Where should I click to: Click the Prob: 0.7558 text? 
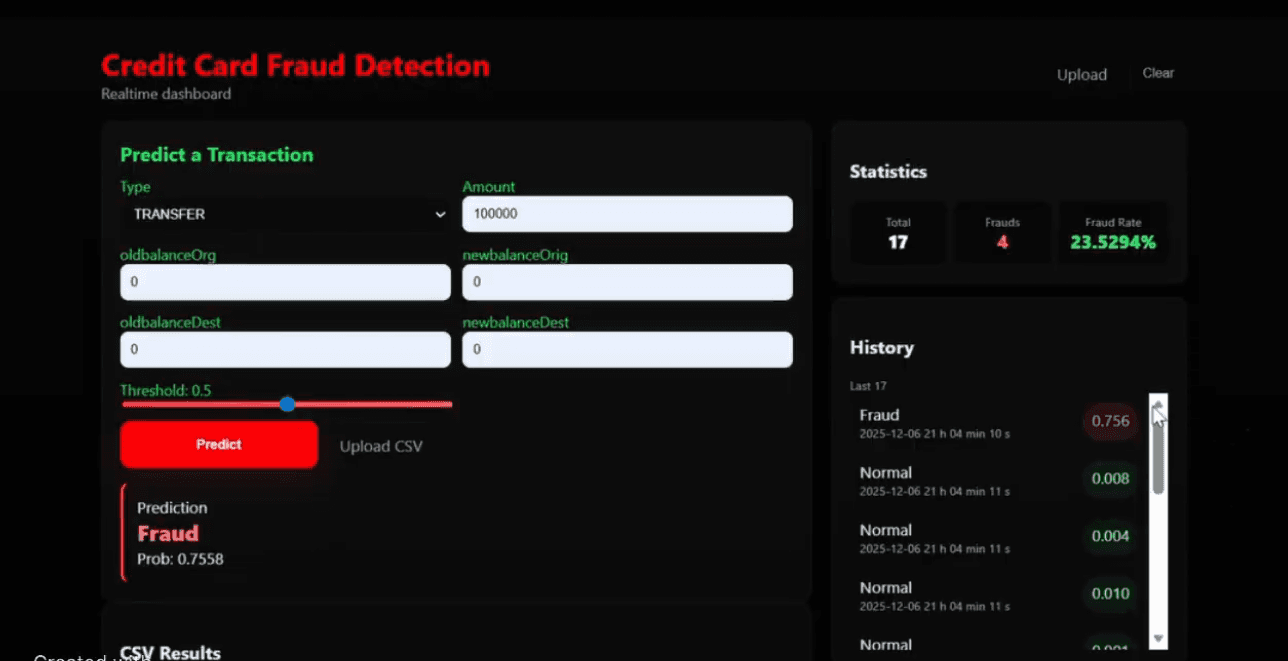tap(180, 559)
